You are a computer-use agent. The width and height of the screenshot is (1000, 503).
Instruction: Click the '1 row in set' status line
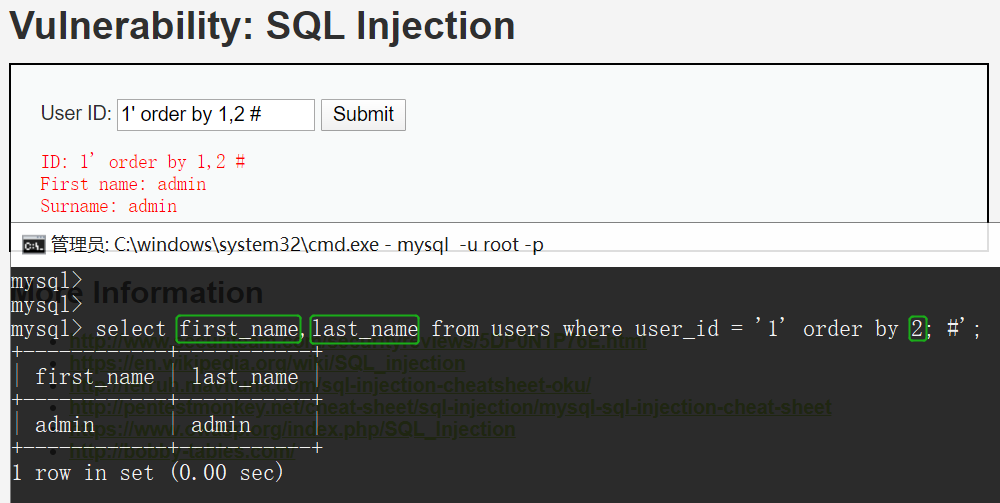(x=147, y=472)
